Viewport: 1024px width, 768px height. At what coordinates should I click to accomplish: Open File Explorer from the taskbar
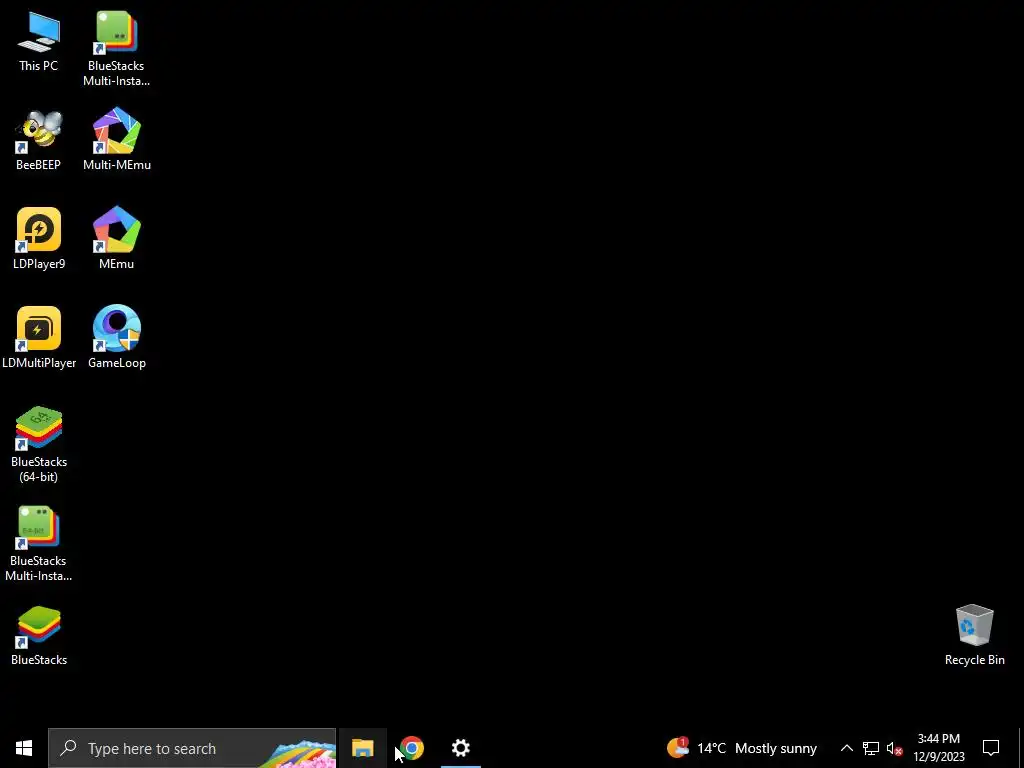point(362,748)
